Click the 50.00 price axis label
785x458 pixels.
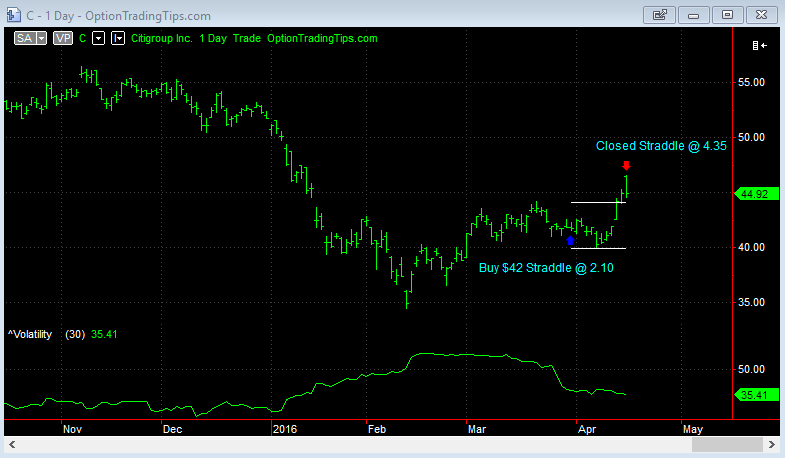tap(751, 137)
